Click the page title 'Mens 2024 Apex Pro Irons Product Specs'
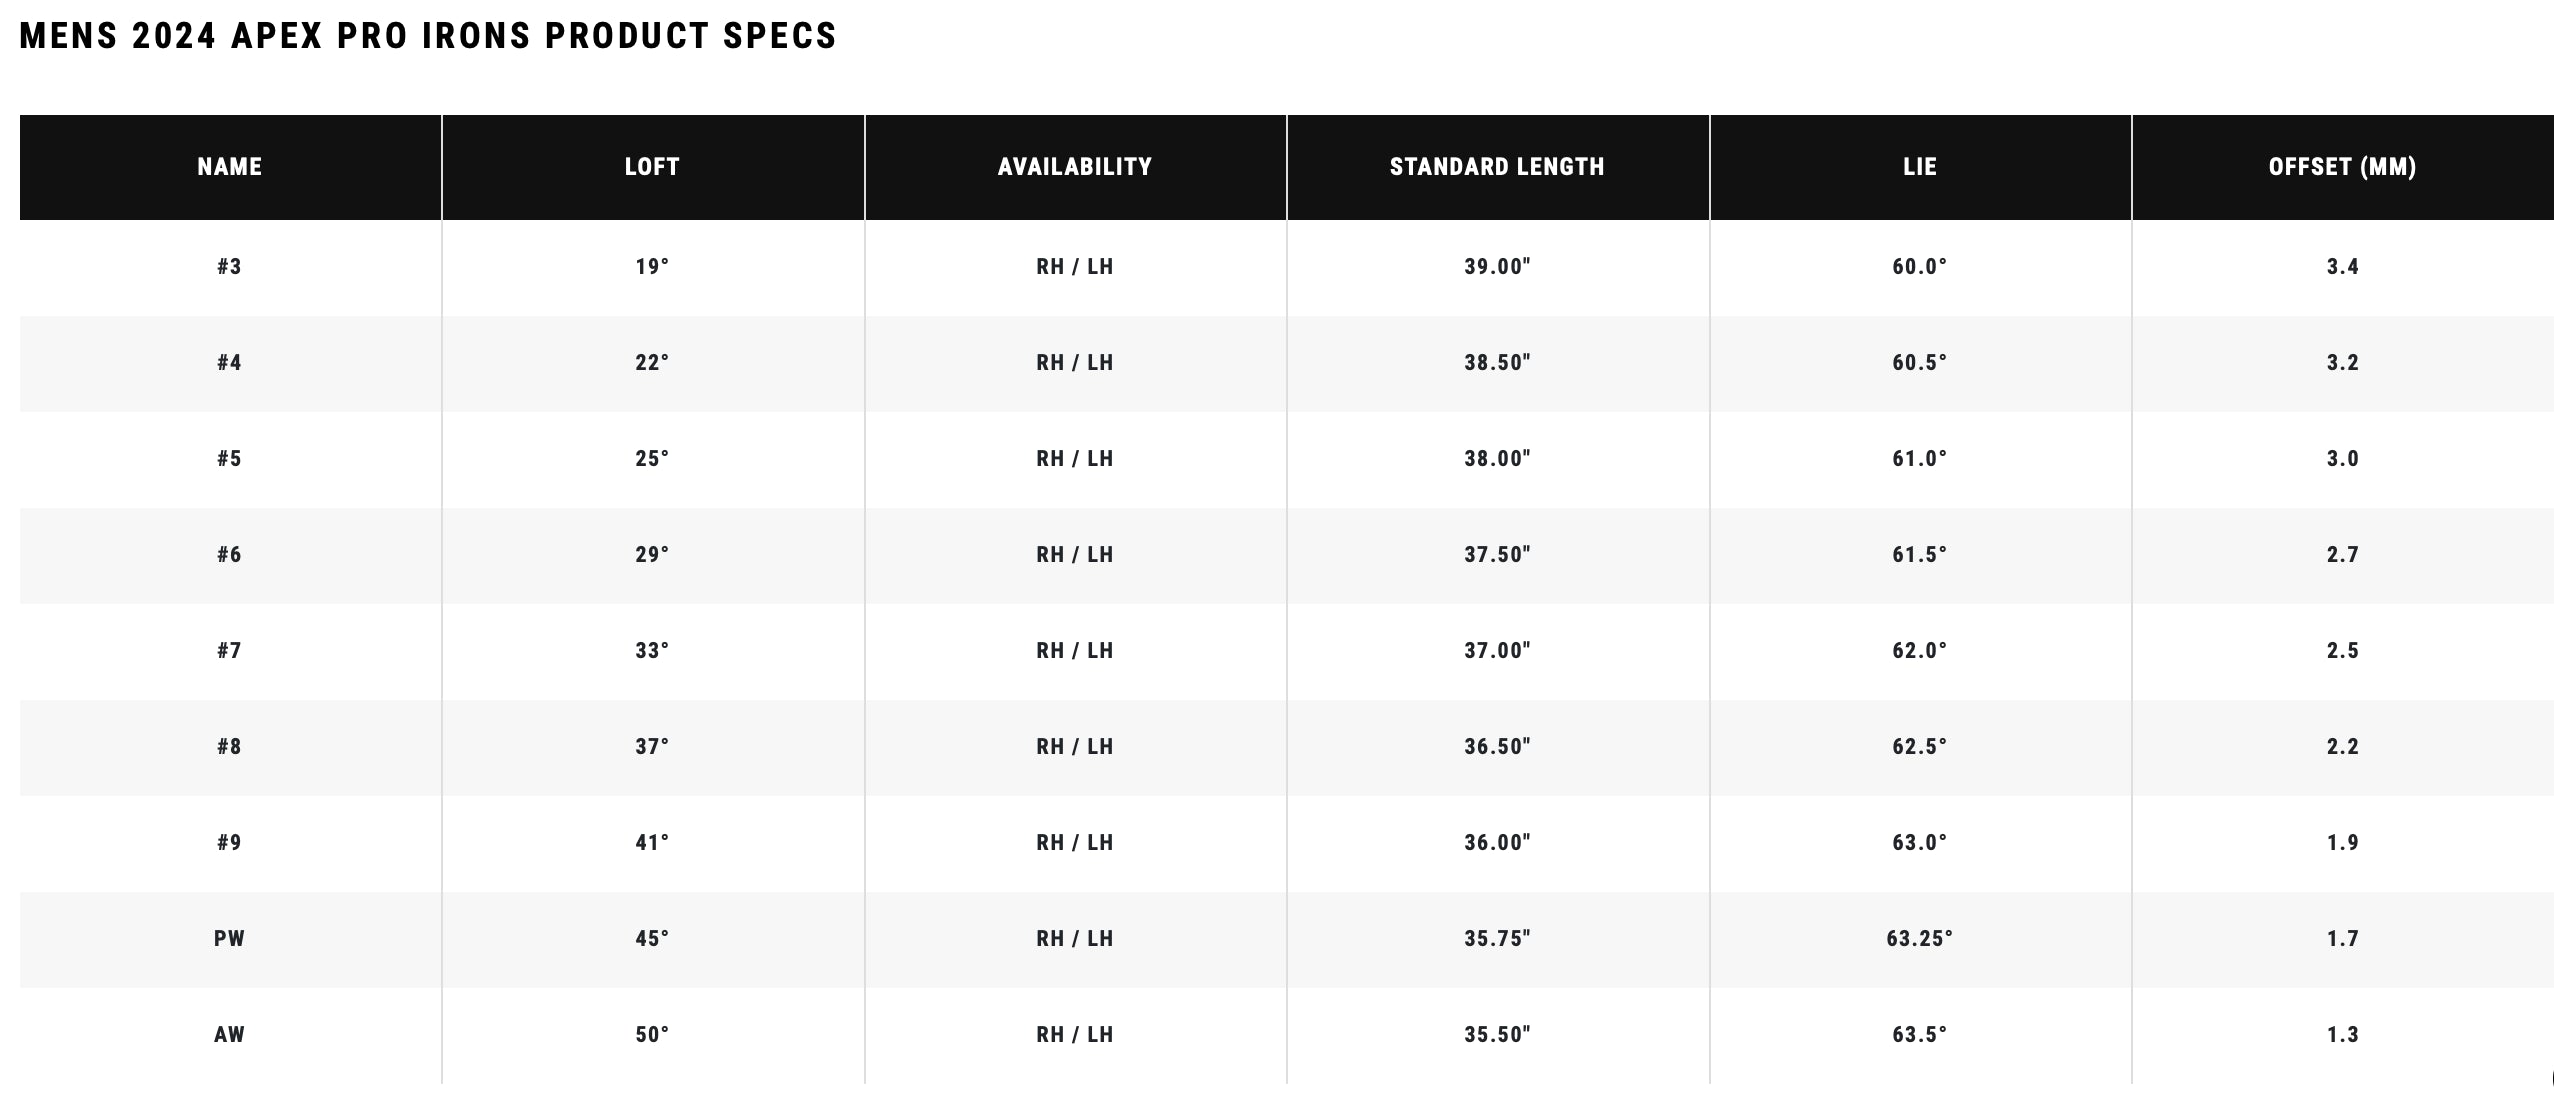The width and height of the screenshot is (2554, 1104). click(x=428, y=36)
